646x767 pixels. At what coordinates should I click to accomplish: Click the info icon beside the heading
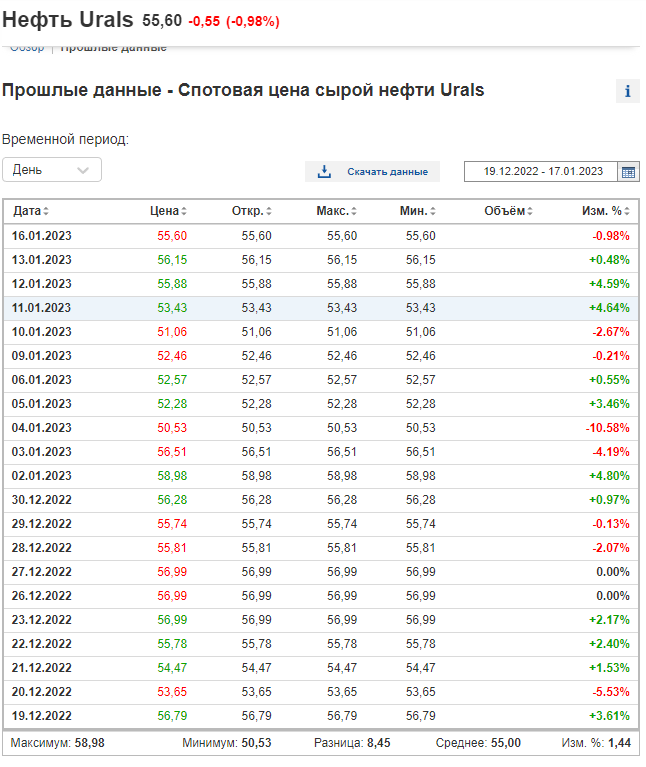pos(627,91)
